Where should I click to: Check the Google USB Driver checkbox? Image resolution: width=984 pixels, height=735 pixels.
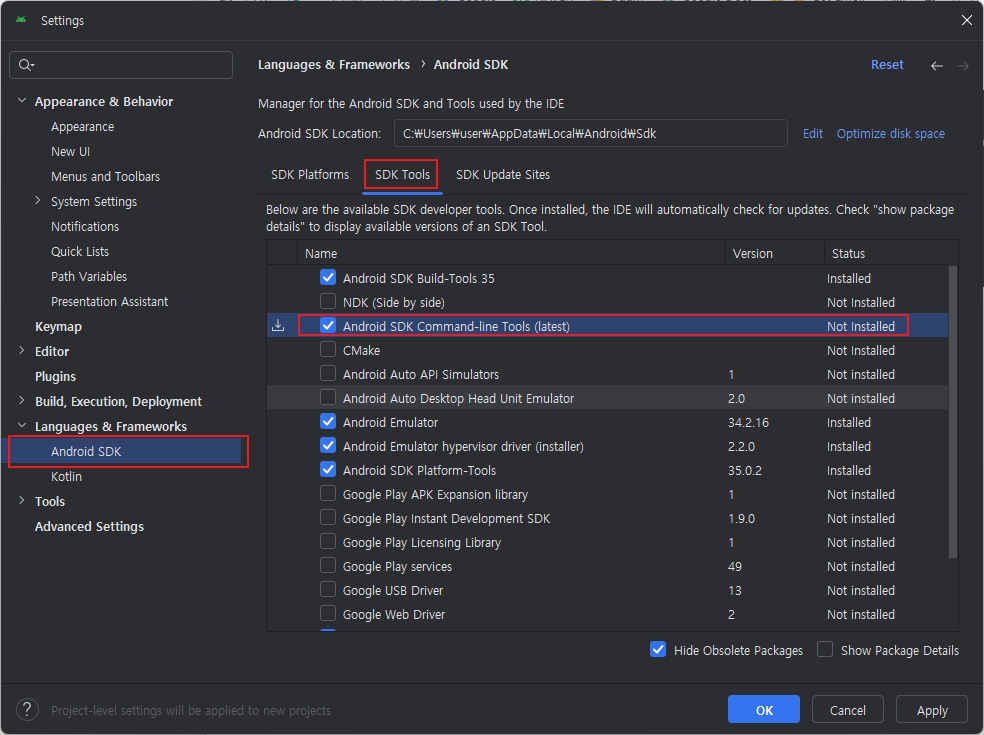pos(328,589)
